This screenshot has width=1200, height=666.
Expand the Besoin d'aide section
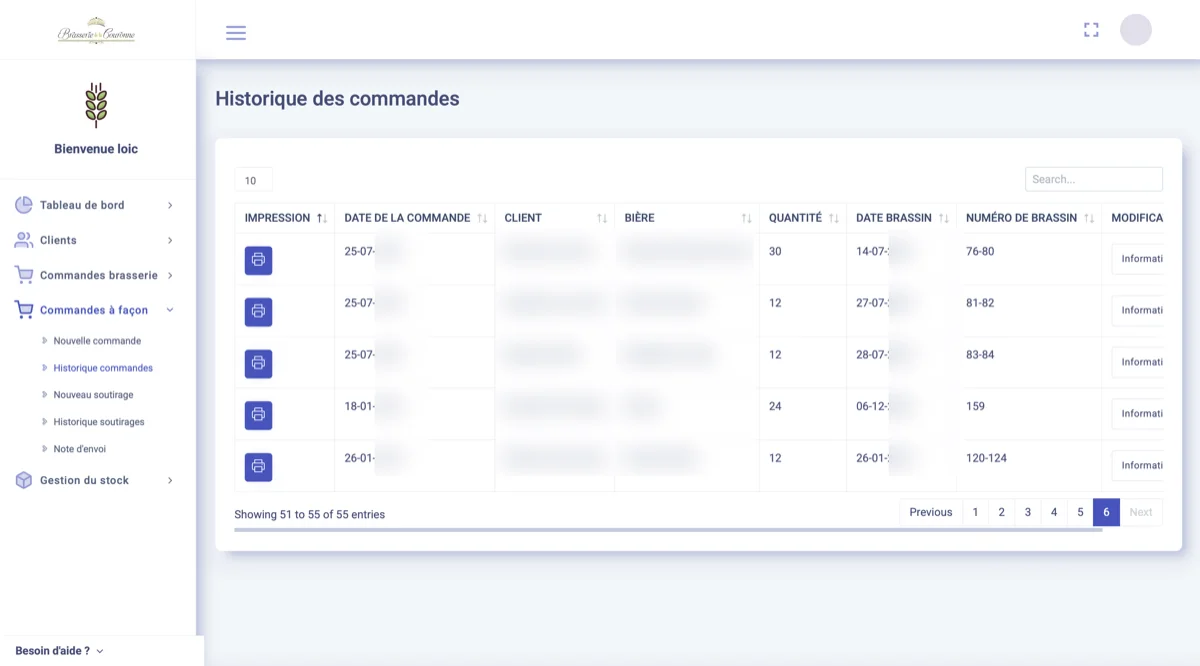tap(54, 650)
